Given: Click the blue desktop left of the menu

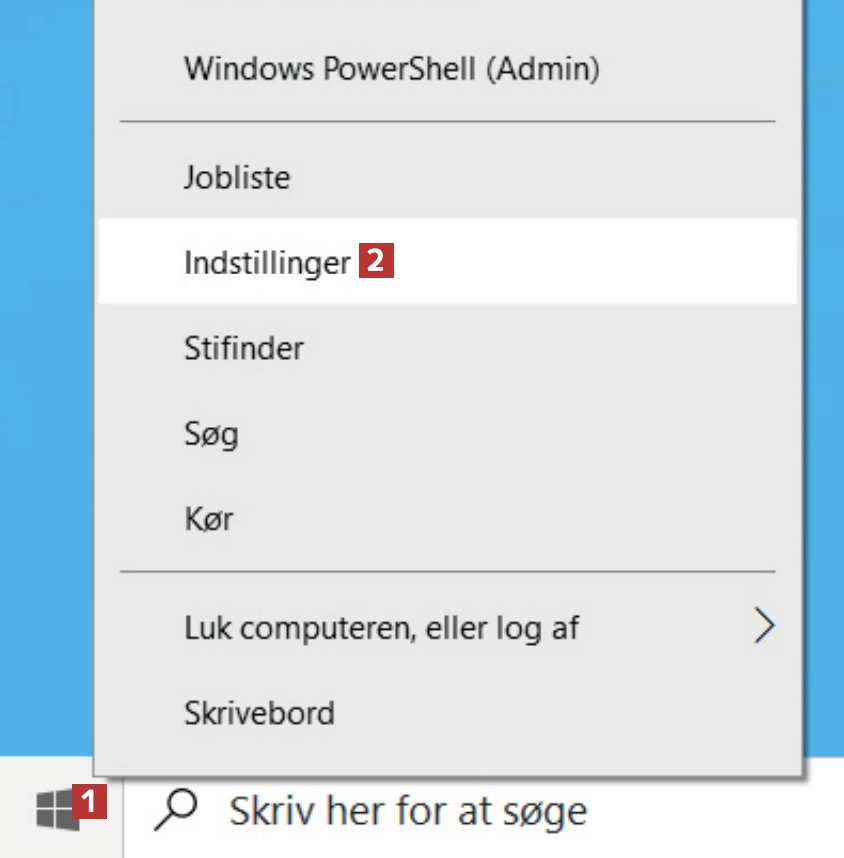Looking at the screenshot, I should coord(45,400).
